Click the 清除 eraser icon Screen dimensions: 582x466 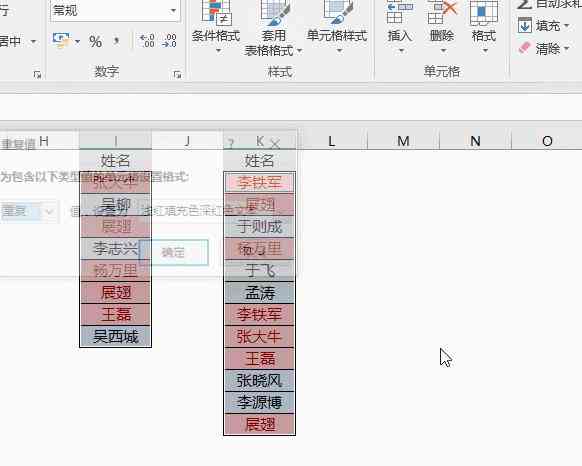point(525,48)
